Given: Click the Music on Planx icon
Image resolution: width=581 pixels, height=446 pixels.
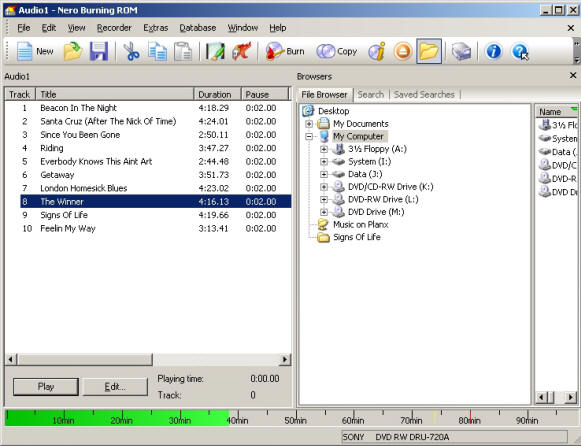Looking at the screenshot, I should click(323, 224).
